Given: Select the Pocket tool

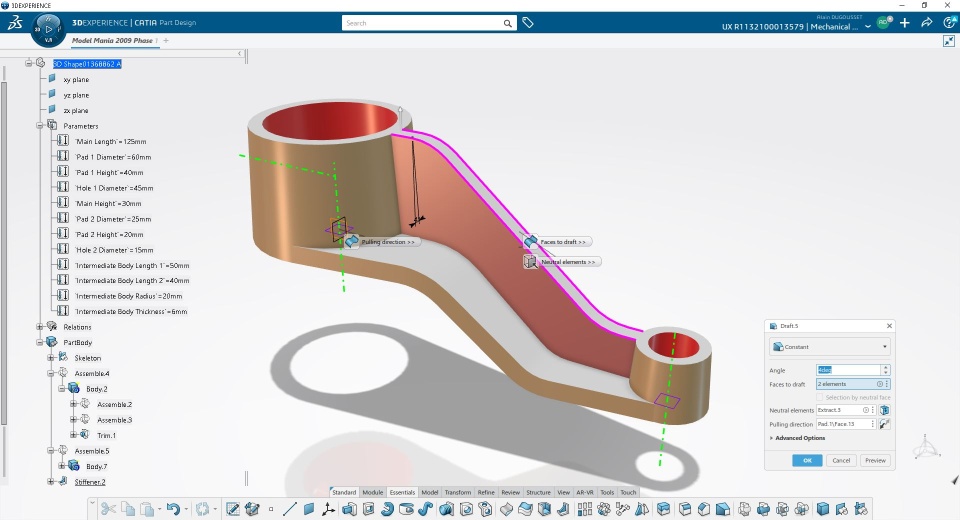Looking at the screenshot, I should (369, 509).
